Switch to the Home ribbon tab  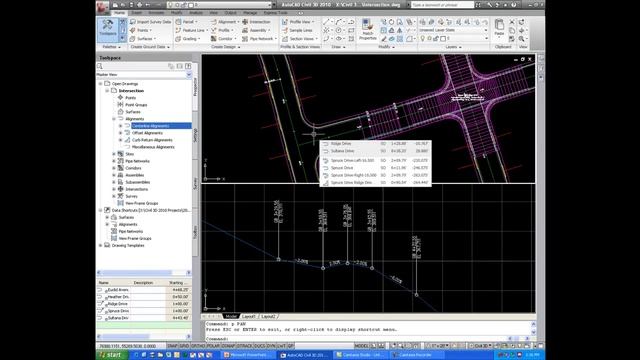[x=119, y=13]
